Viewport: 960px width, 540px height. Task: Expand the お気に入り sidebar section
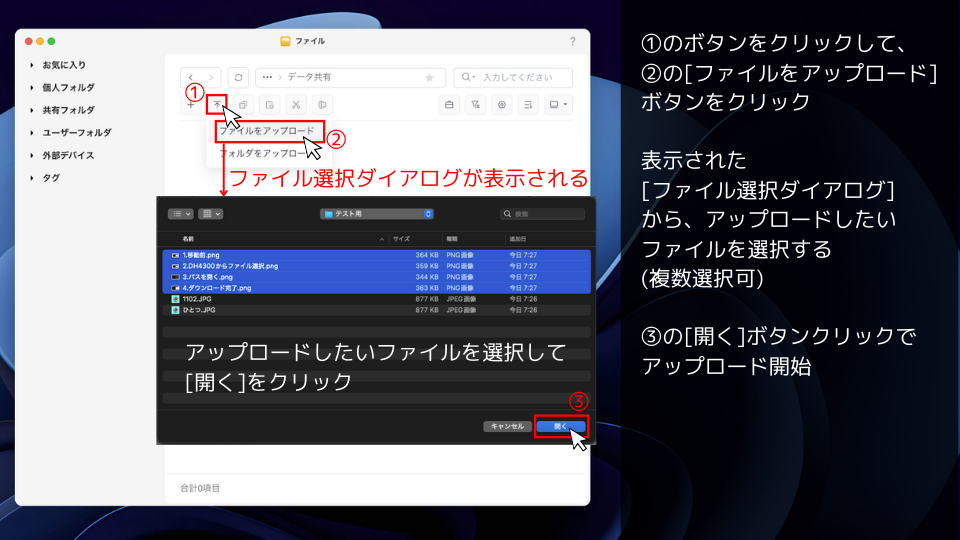[x=31, y=65]
